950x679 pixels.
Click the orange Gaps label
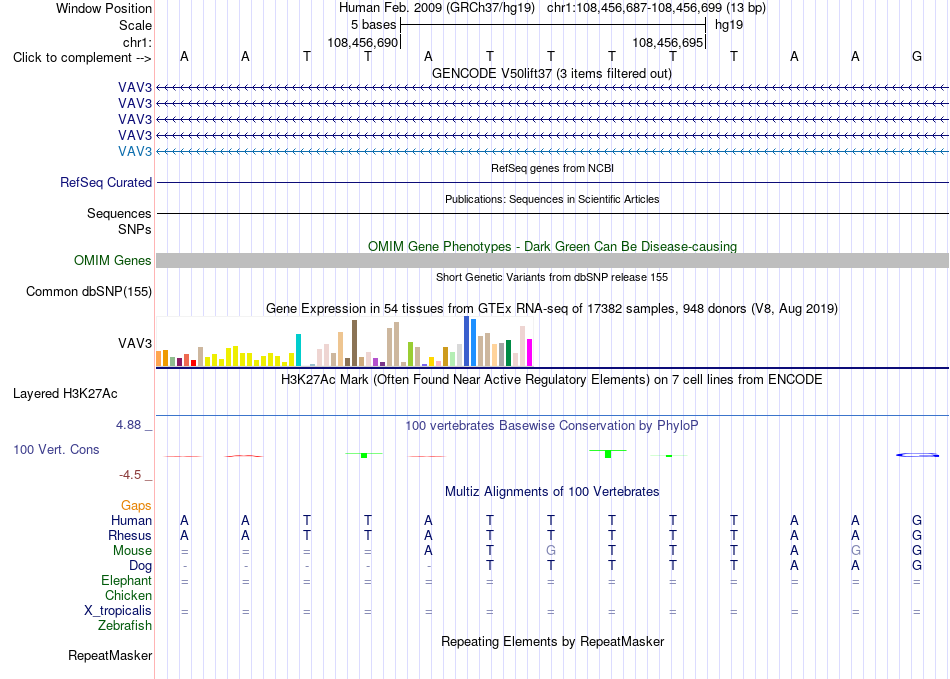click(x=136, y=505)
